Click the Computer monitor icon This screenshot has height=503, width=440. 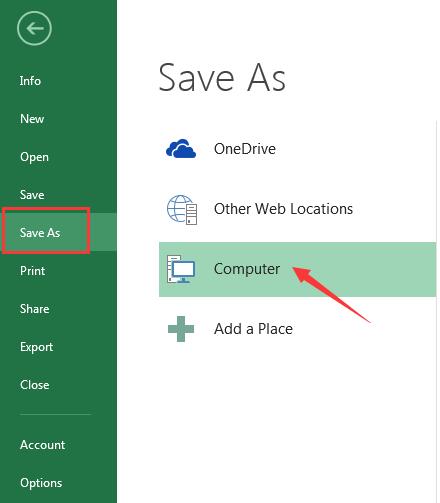[x=181, y=269]
